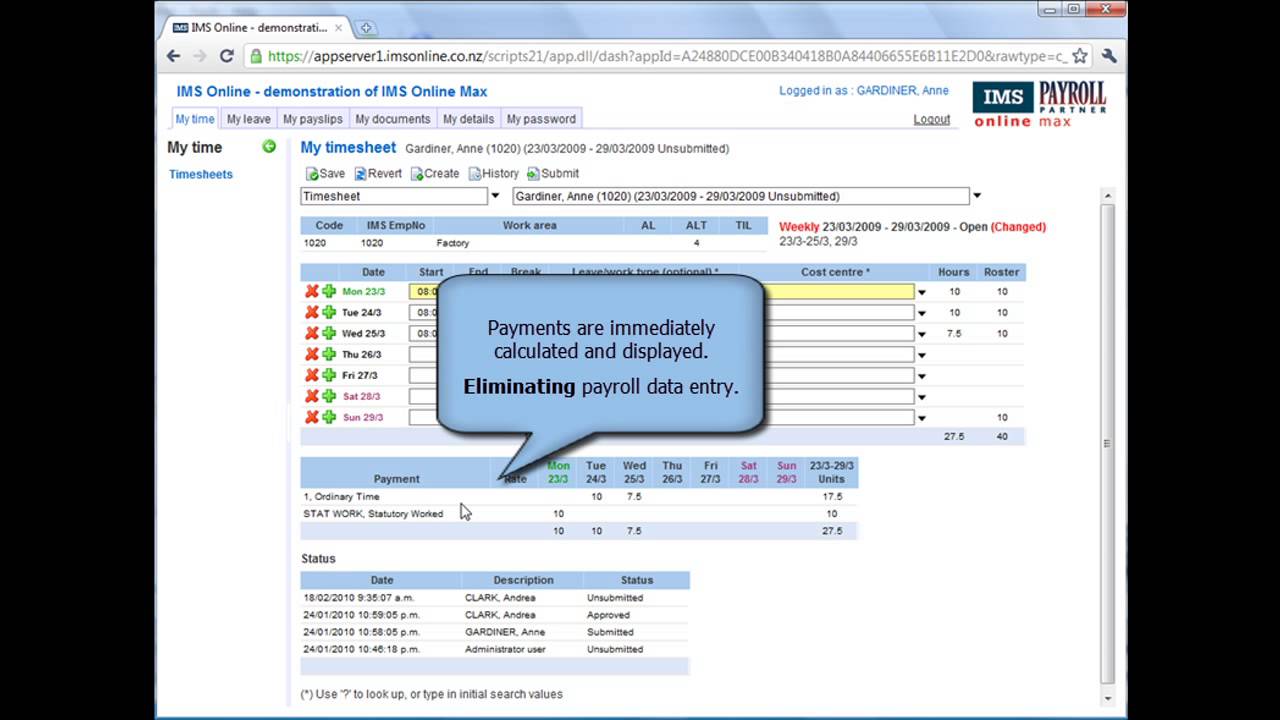This screenshot has width=1280, height=720.
Task: Add a row for Thu 26/3
Action: pyautogui.click(x=329, y=354)
